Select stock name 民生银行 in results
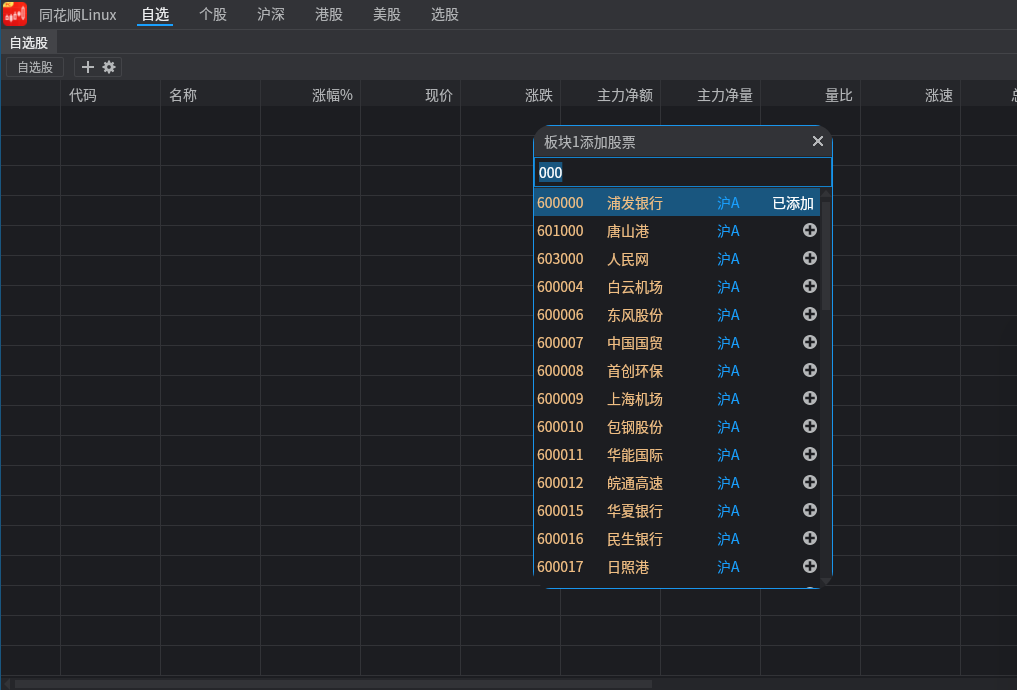This screenshot has height=690, width=1017. 635,538
